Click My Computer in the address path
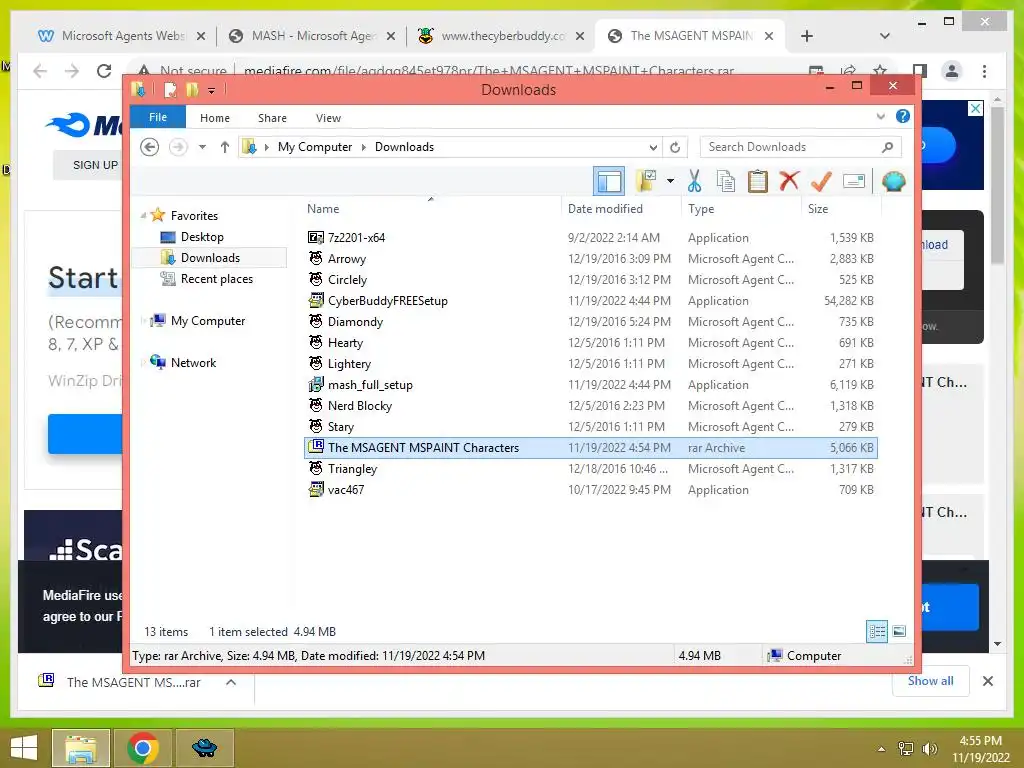Image resolution: width=1024 pixels, height=768 pixels. (x=315, y=147)
